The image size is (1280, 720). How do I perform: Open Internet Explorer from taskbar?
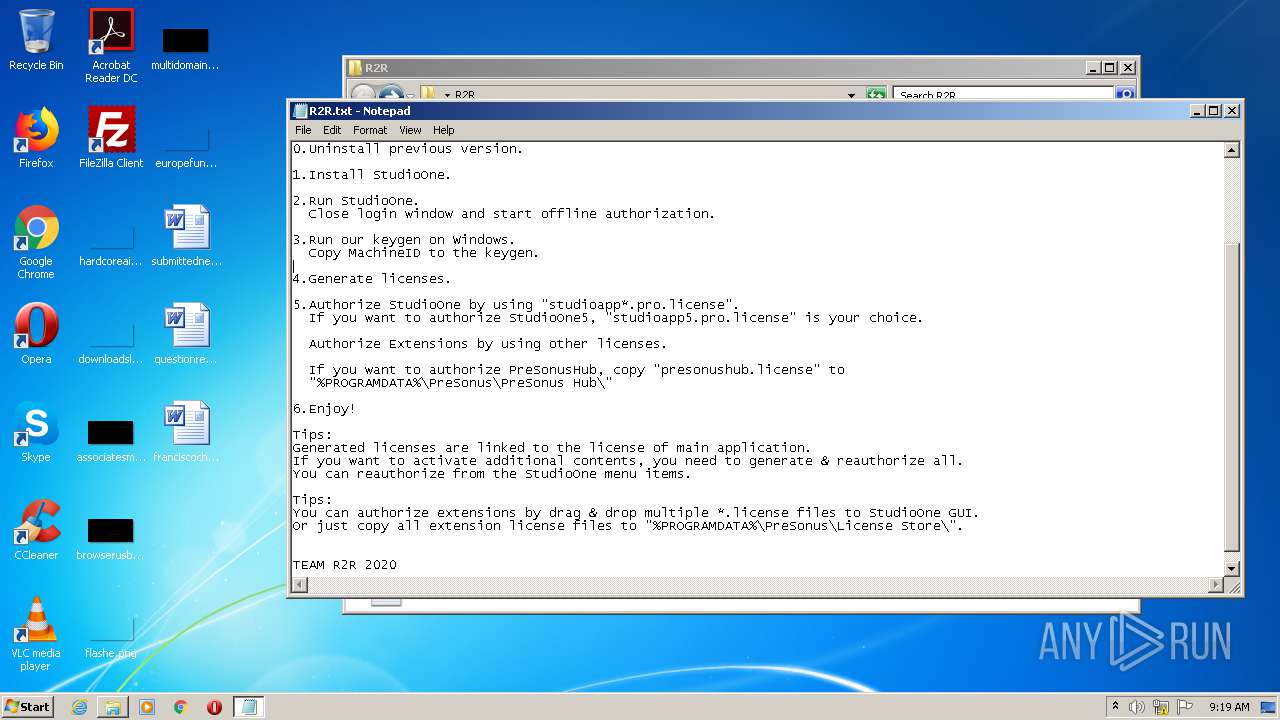click(x=79, y=707)
